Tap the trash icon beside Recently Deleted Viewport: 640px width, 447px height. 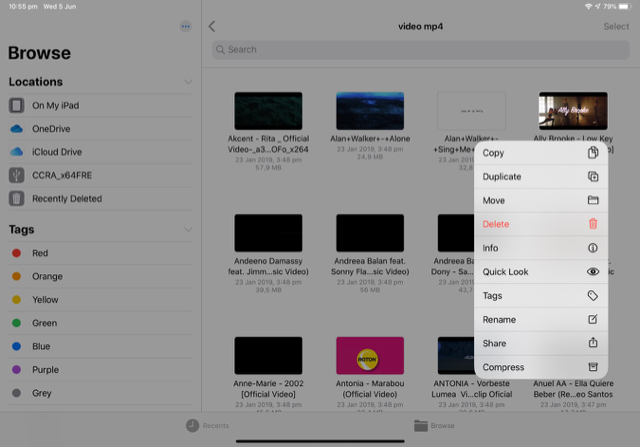pos(16,198)
